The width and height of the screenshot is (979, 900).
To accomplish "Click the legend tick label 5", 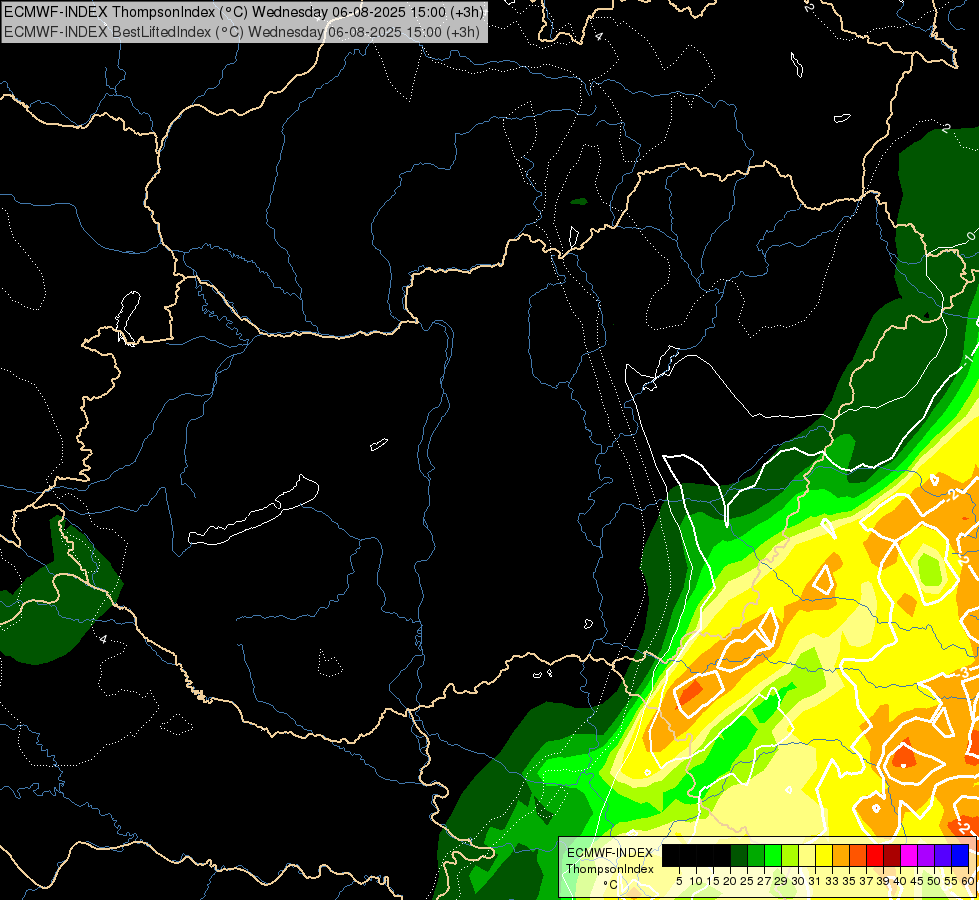I will (x=679, y=881).
